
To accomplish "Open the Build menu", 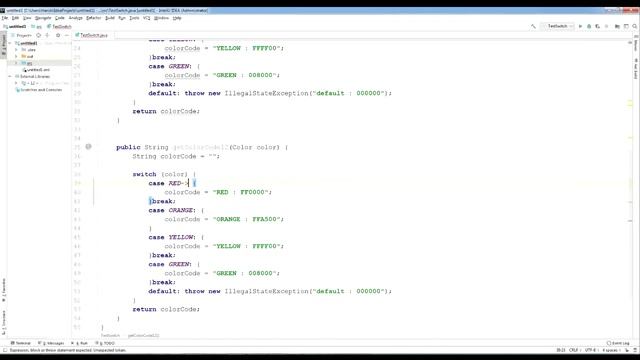I will [110, 18].
